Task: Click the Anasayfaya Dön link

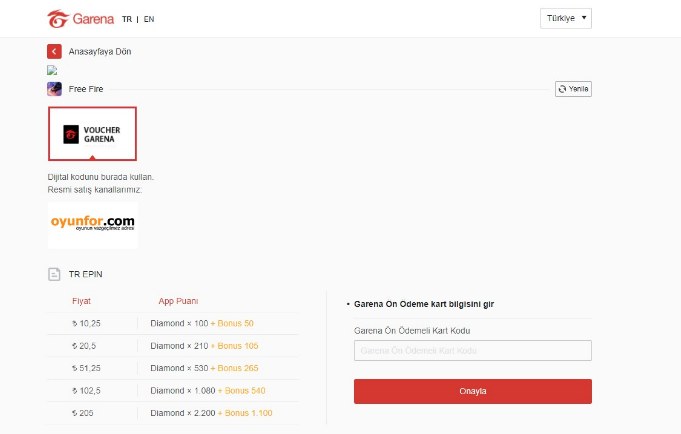Action: 100,51
